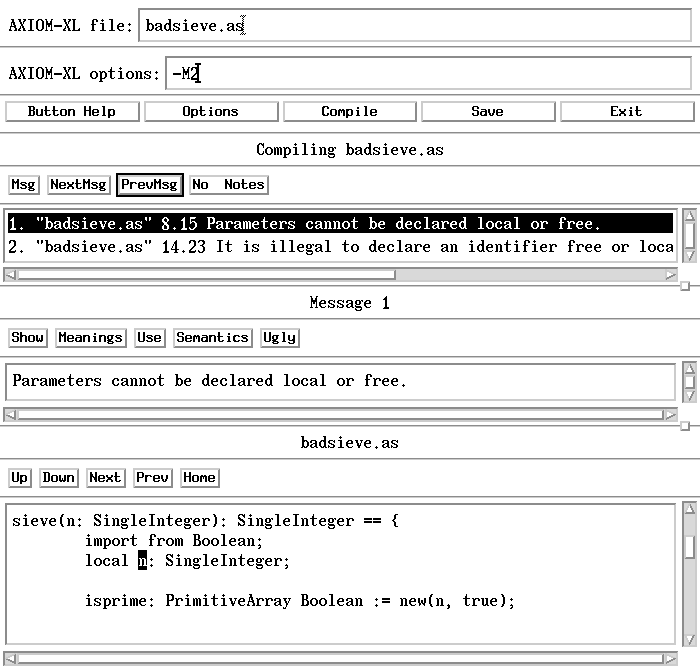Return Home in source view
The height and width of the screenshot is (669, 700).
tap(200, 478)
